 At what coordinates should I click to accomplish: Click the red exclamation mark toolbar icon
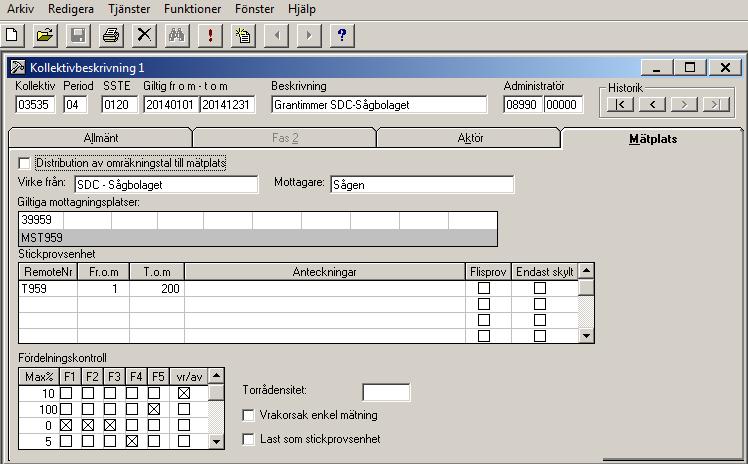[210, 35]
